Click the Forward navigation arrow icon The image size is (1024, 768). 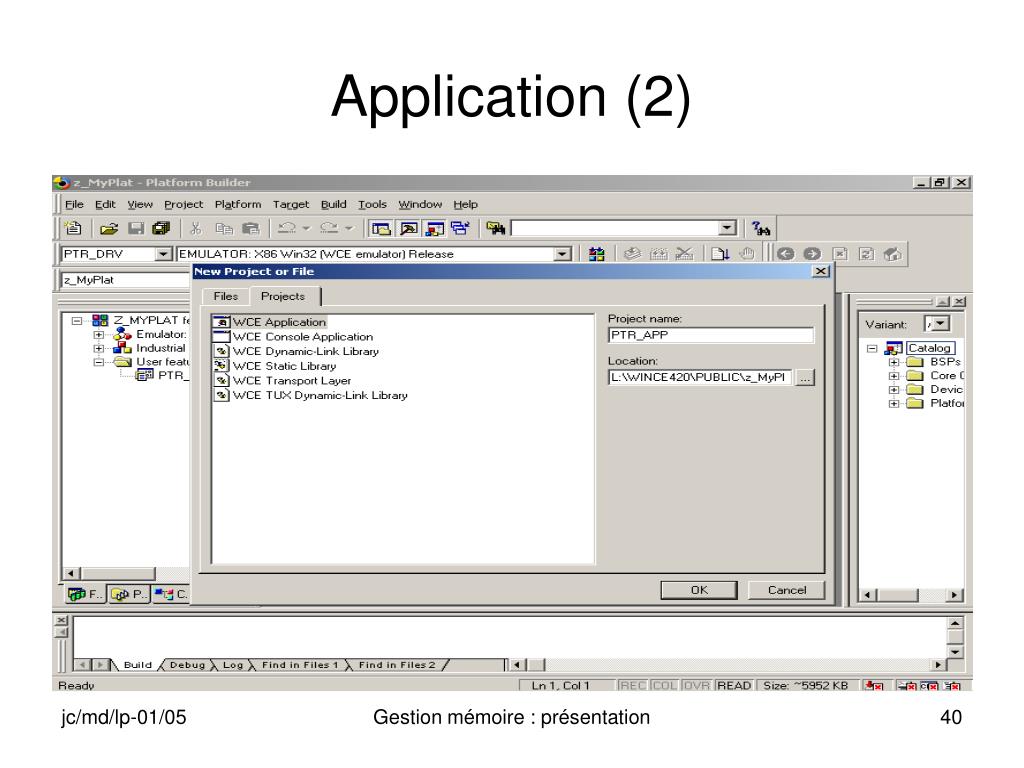812,253
